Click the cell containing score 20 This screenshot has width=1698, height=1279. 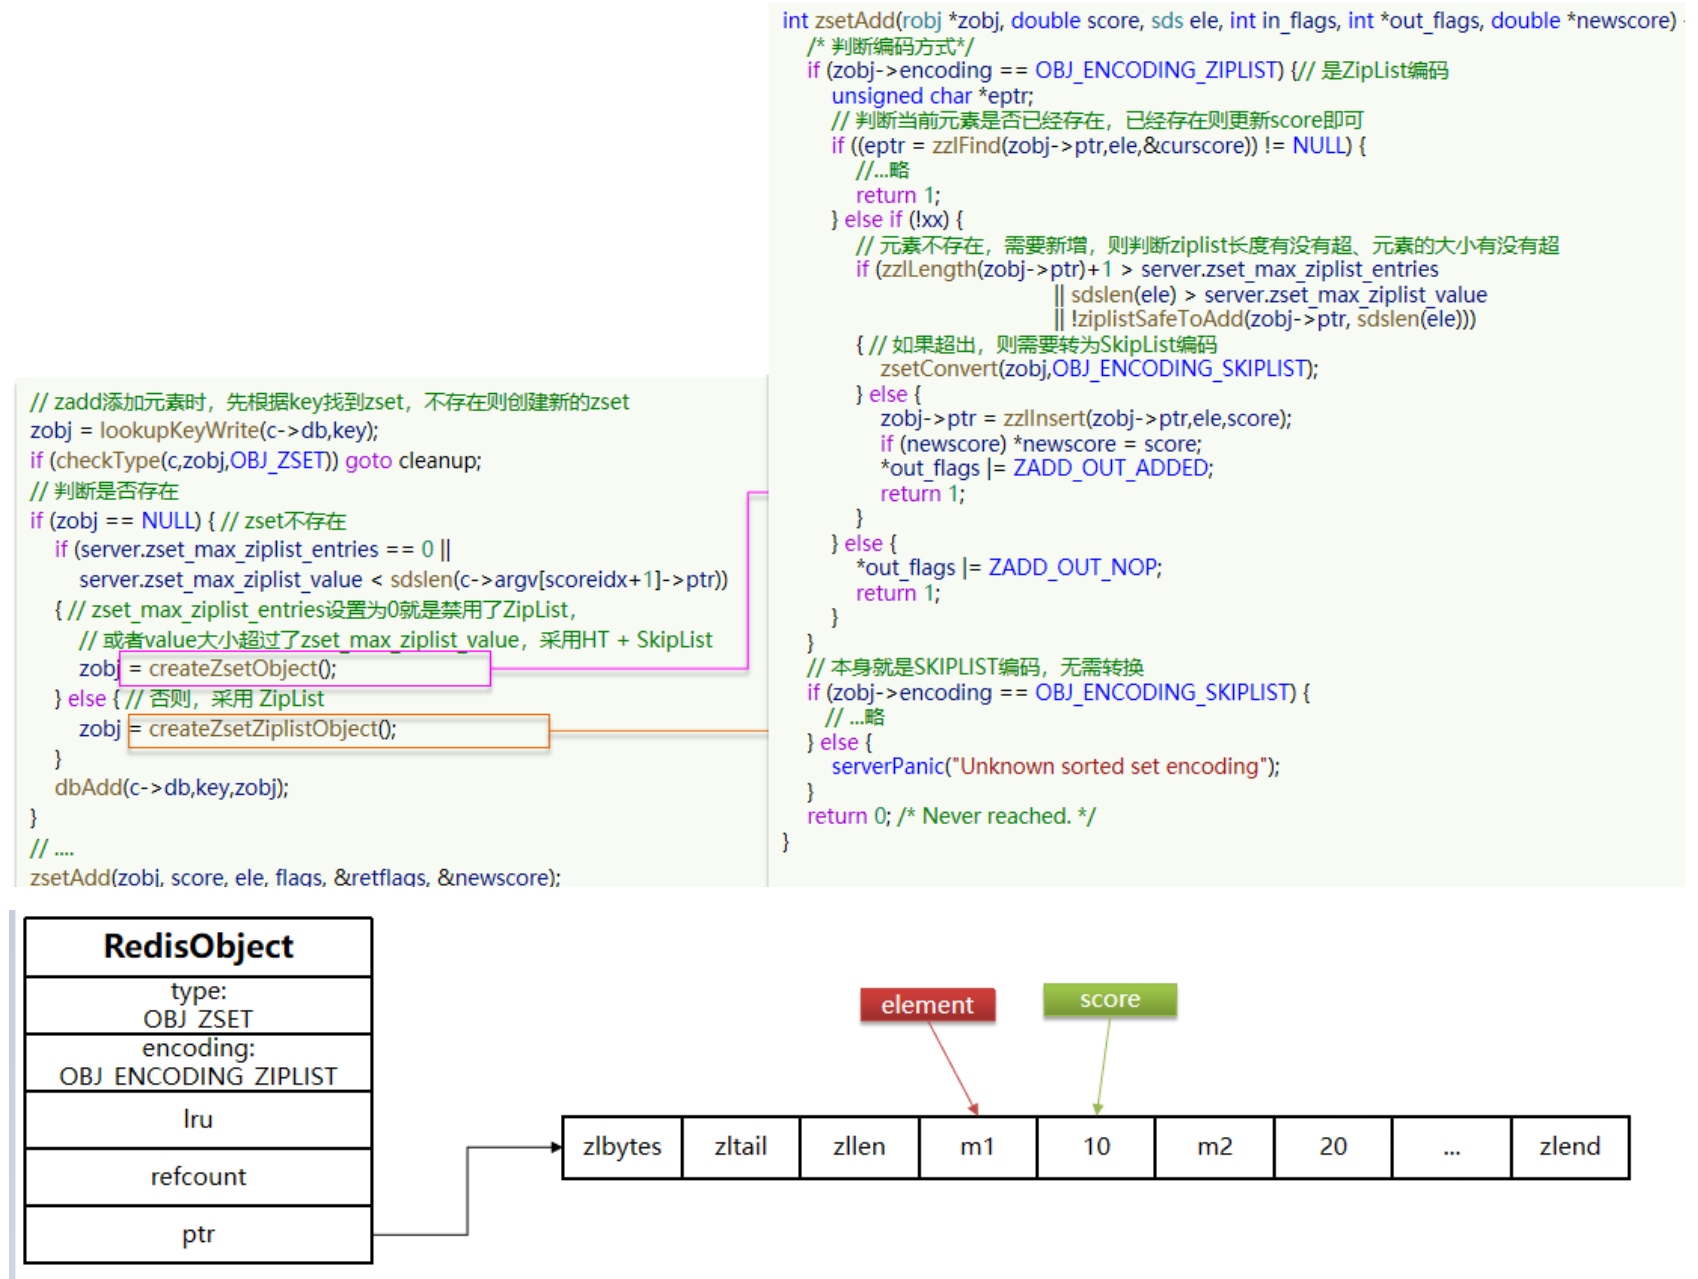pyautogui.click(x=1332, y=1147)
